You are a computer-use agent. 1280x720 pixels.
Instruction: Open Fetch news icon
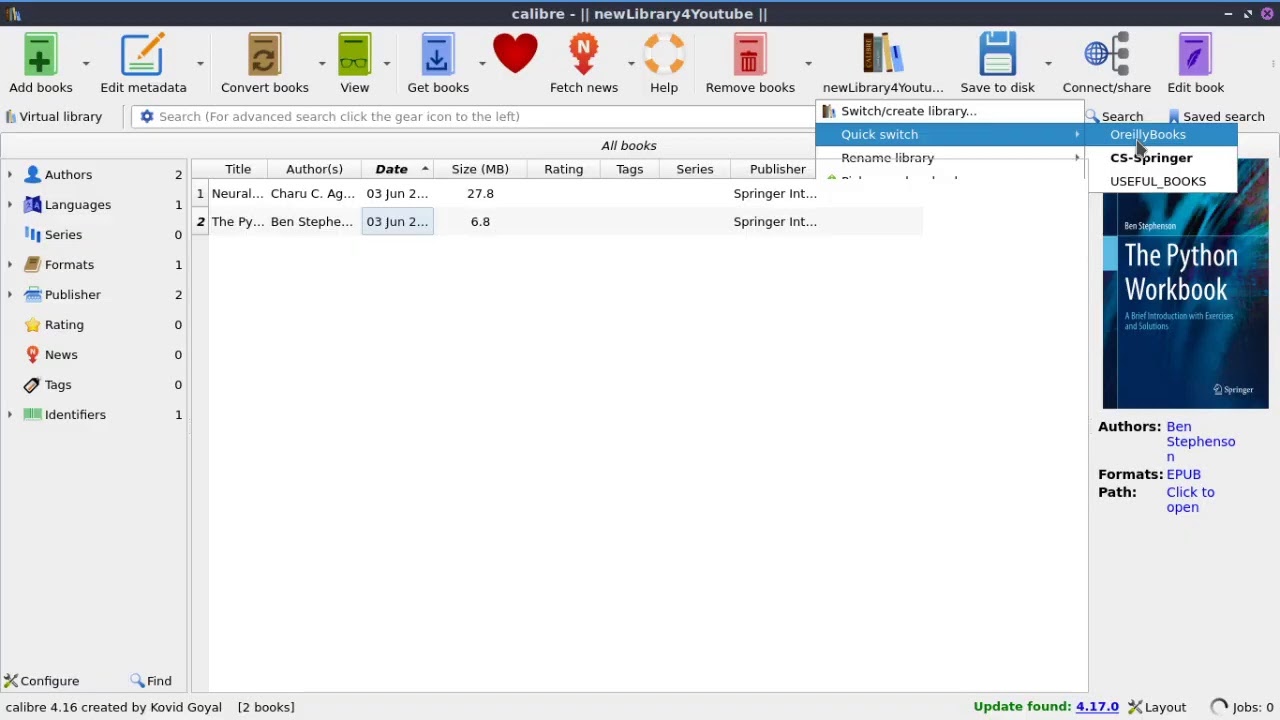(x=584, y=55)
